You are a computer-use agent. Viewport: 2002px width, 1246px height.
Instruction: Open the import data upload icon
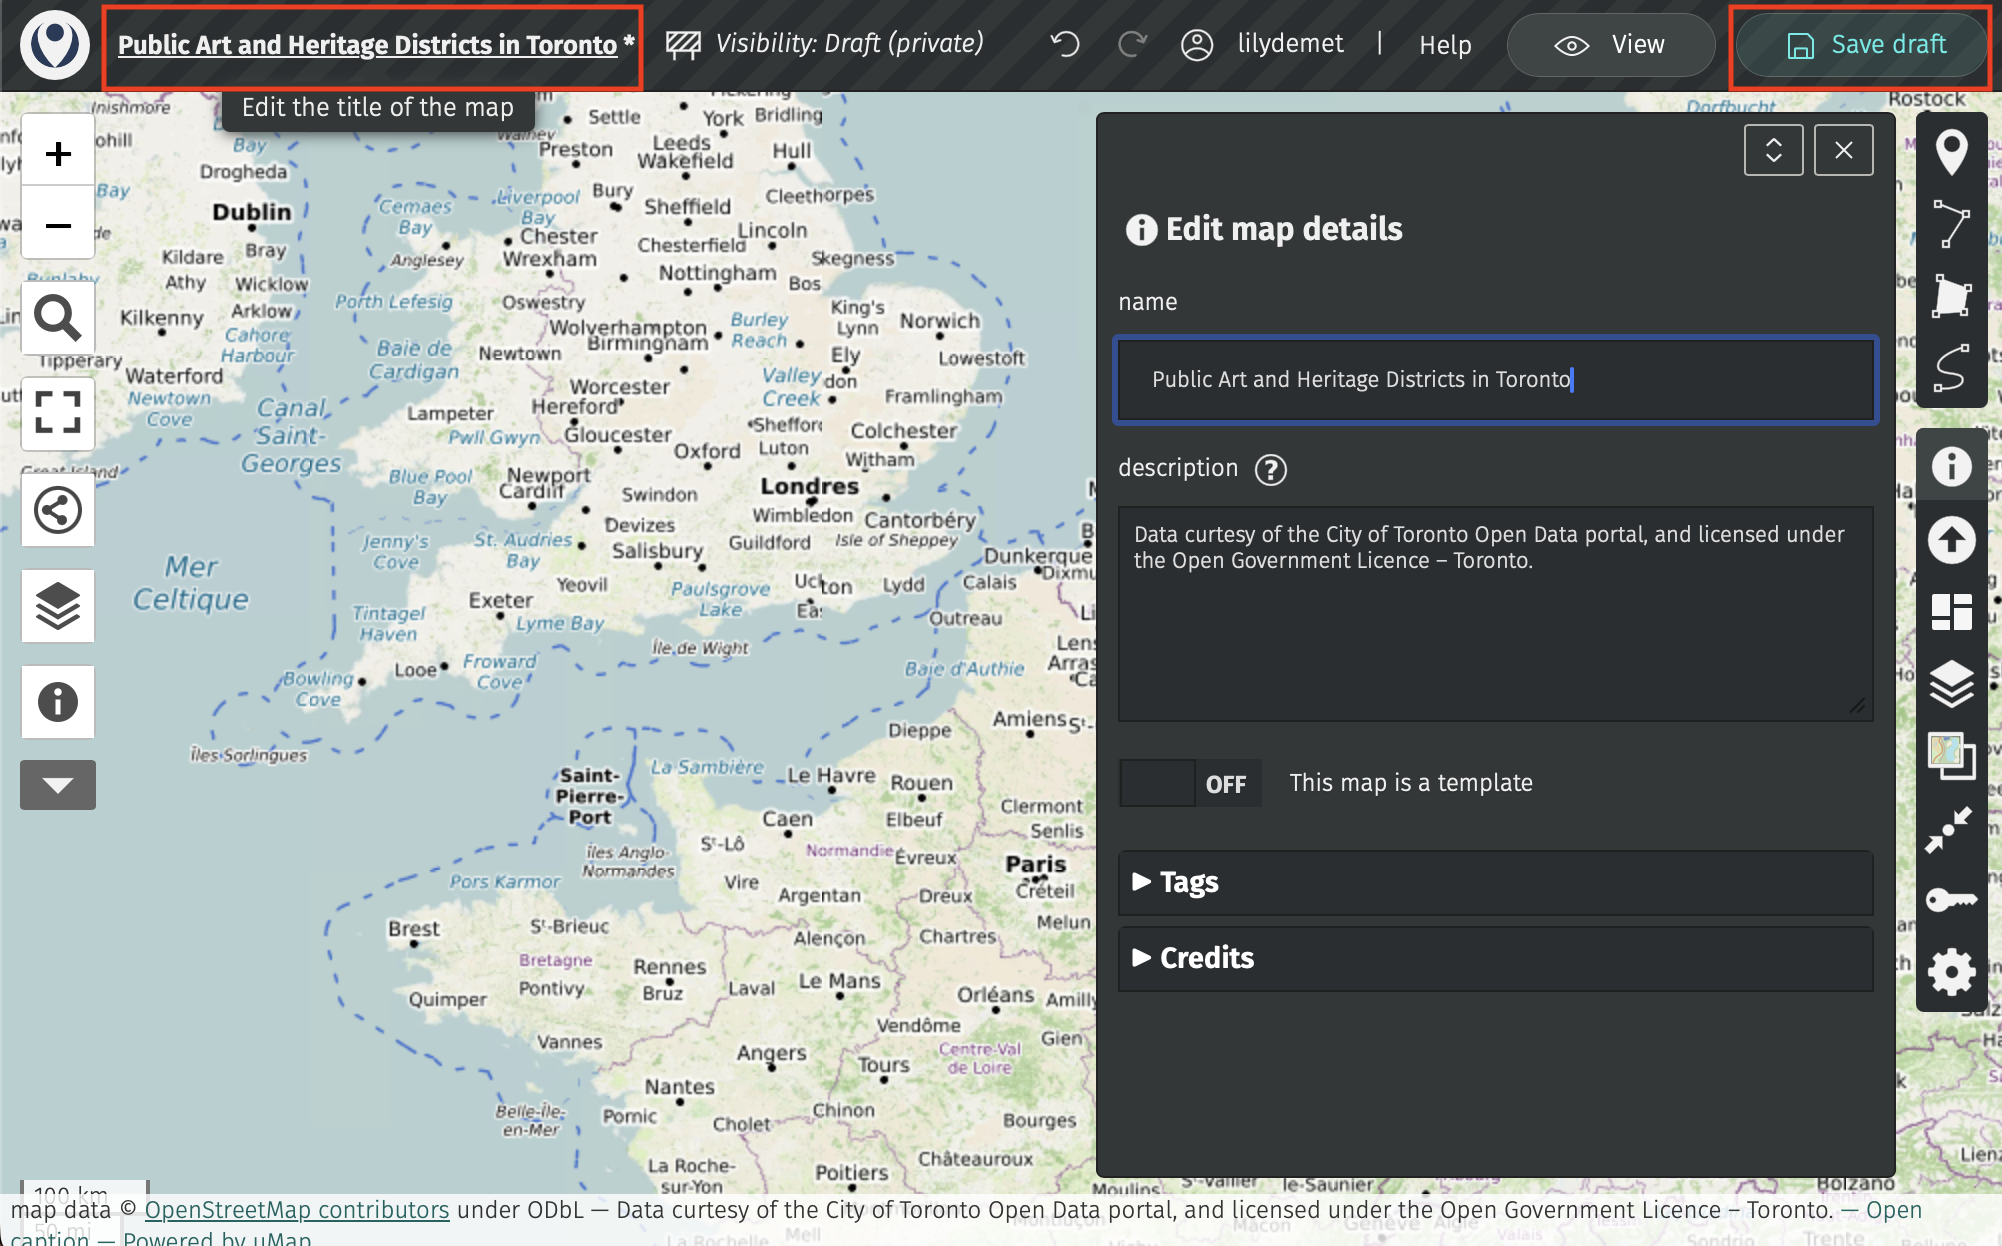coord(1951,540)
